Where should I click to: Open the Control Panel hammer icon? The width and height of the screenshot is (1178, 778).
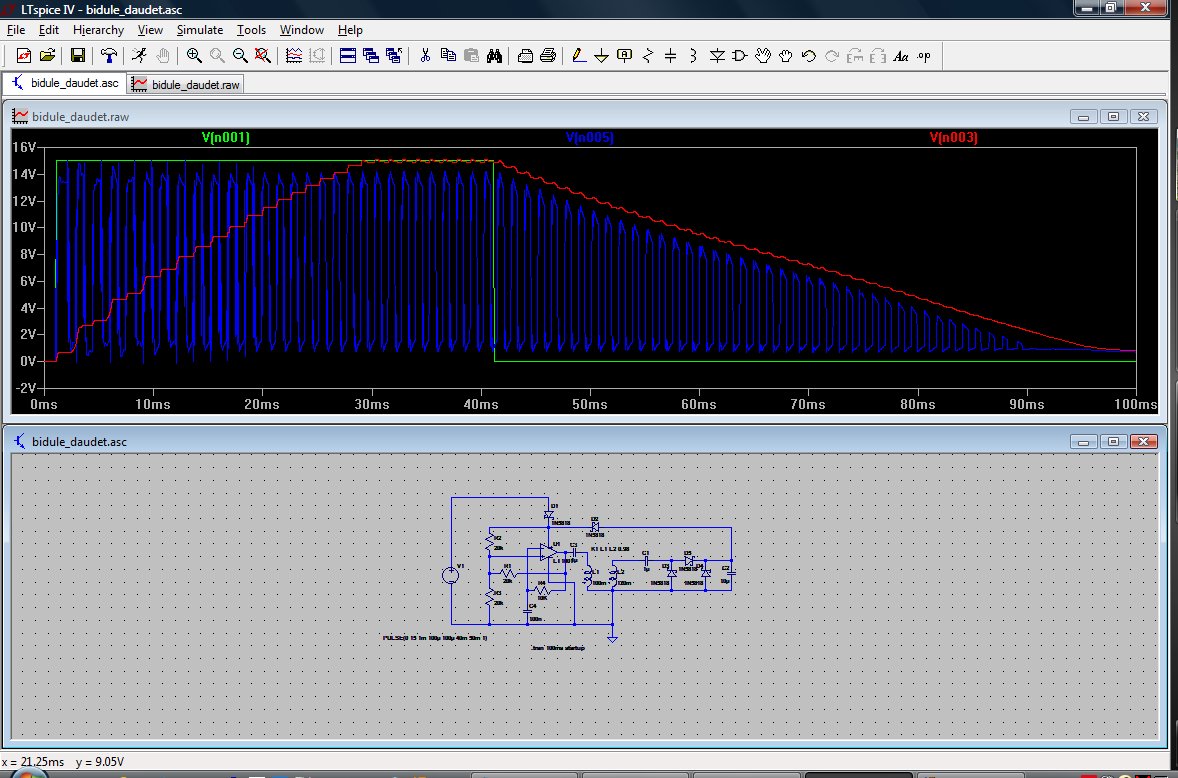(x=110, y=56)
